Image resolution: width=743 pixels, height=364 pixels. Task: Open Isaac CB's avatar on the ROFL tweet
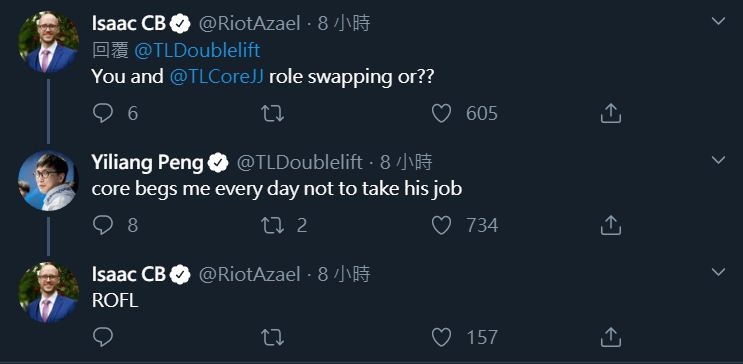click(48, 292)
